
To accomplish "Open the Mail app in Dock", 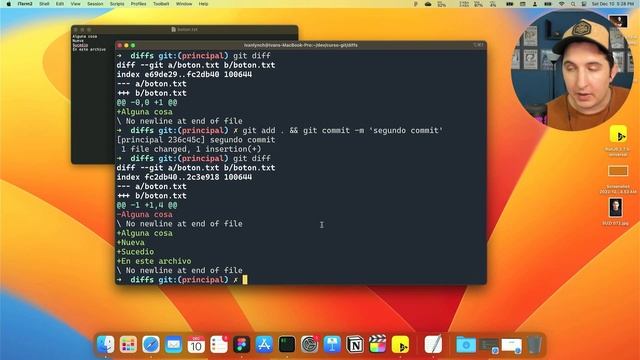I will [x=173, y=345].
